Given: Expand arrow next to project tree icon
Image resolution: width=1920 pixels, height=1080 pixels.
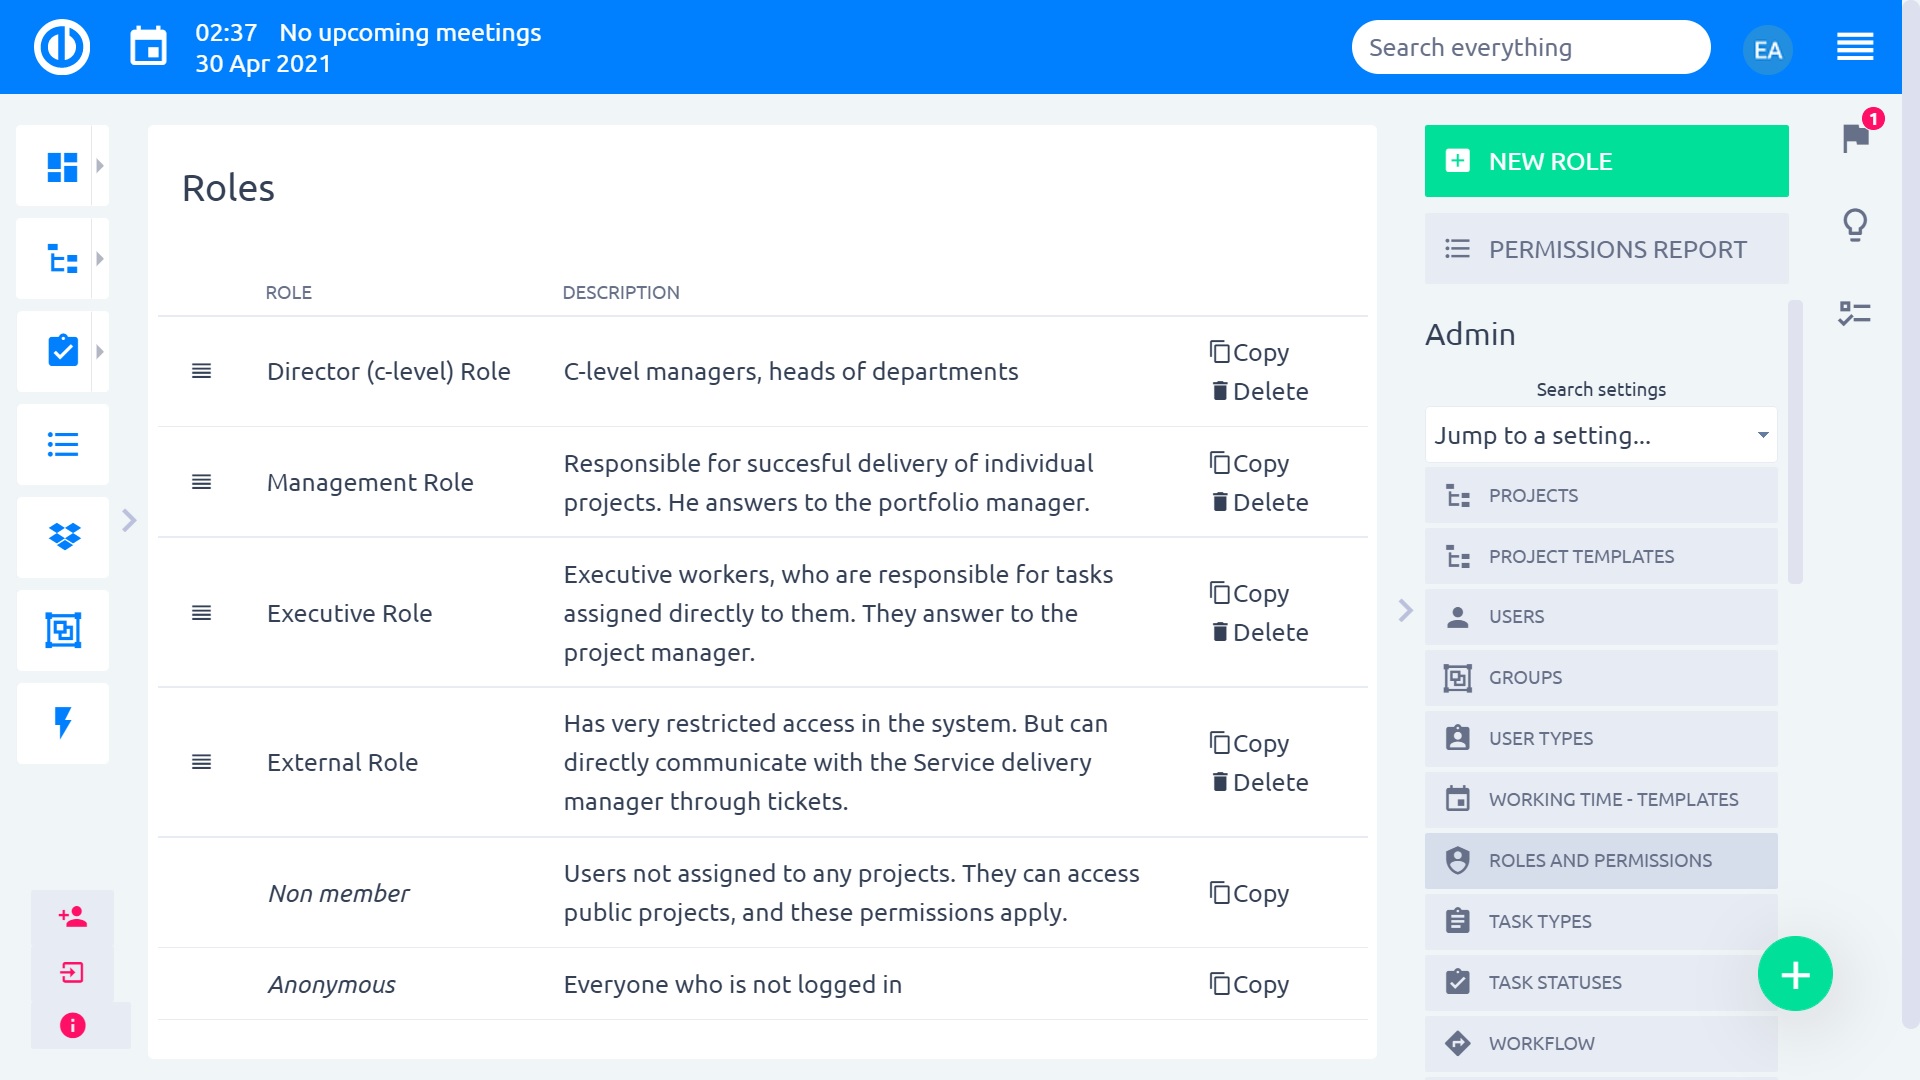Looking at the screenshot, I should [x=99, y=259].
